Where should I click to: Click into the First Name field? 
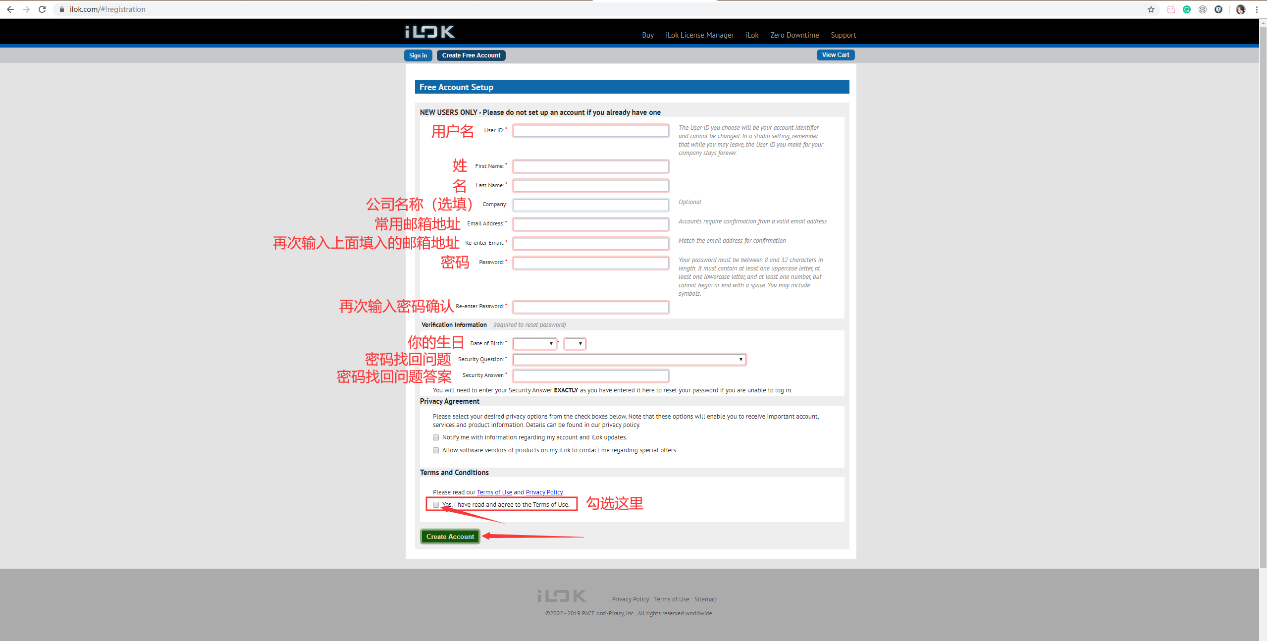[591, 167]
